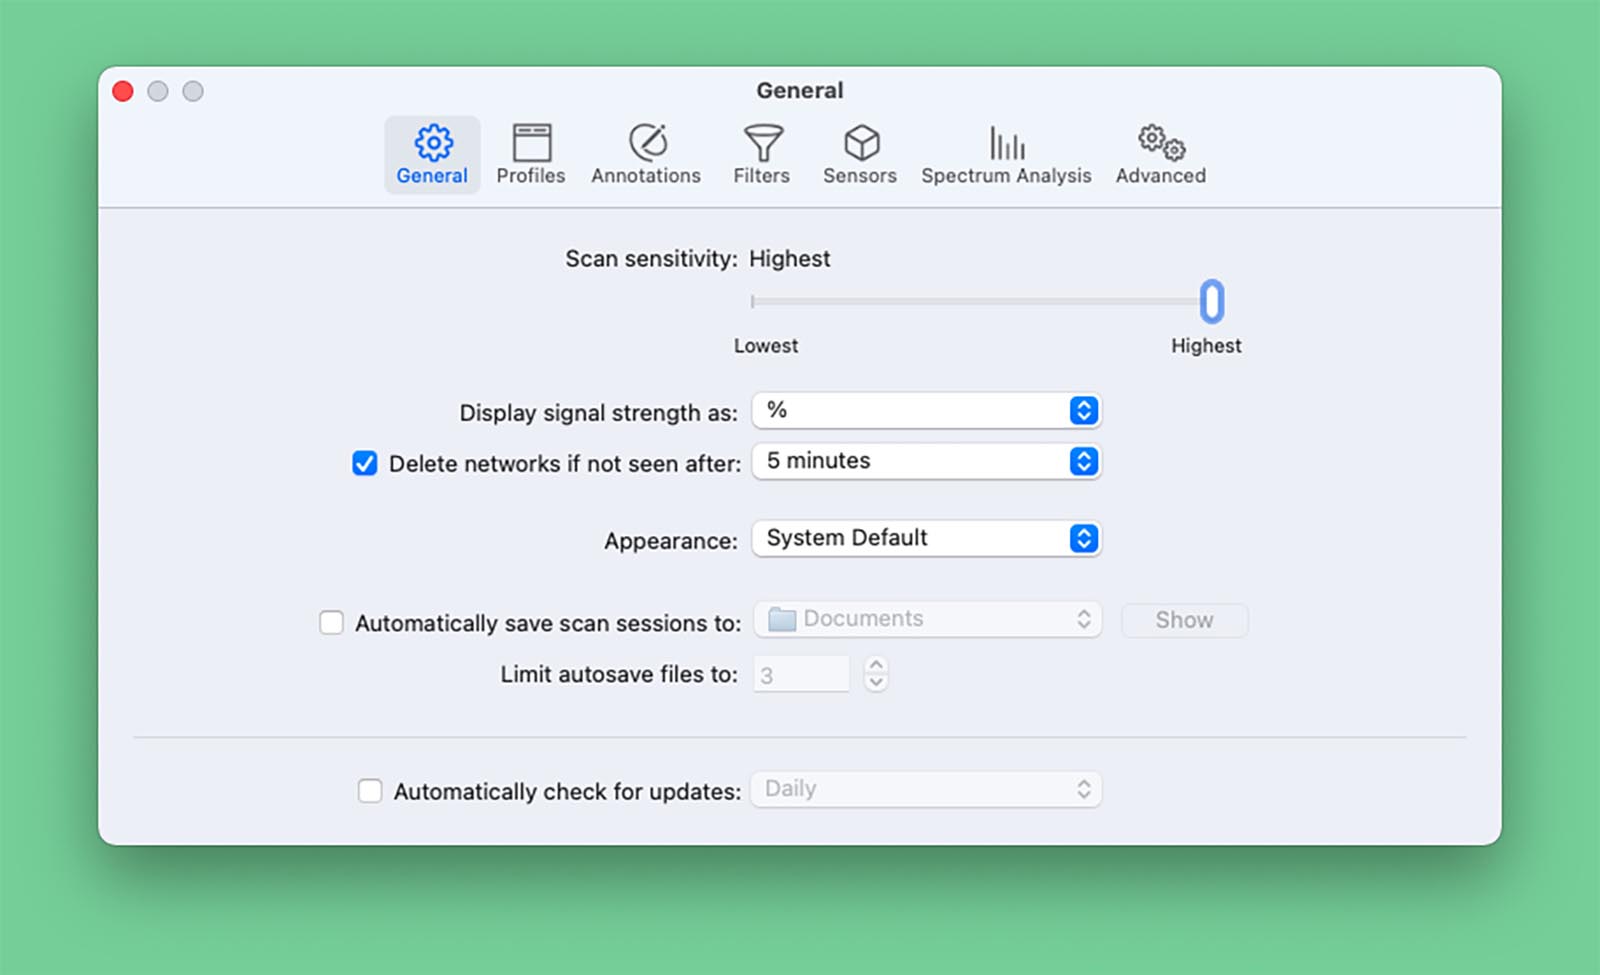
Task: Select the General gear icon
Action: tap(433, 143)
